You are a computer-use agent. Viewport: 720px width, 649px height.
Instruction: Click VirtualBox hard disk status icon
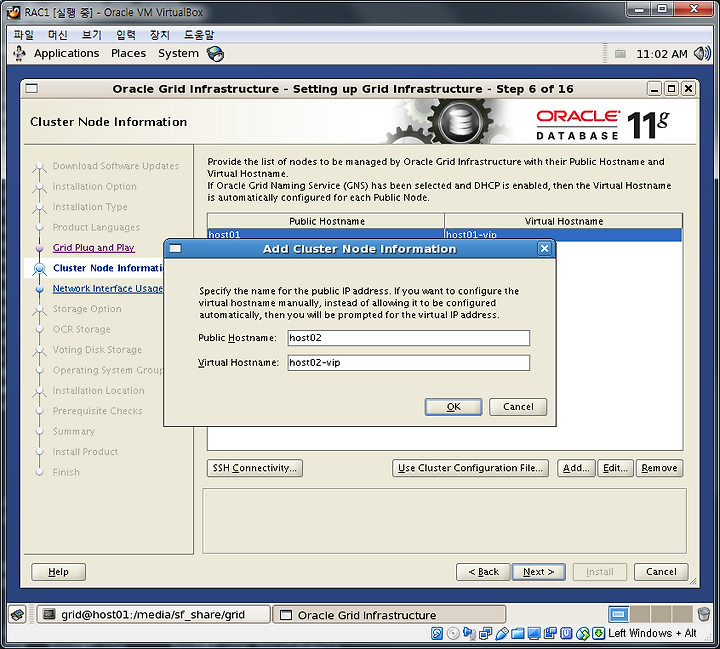coord(437,633)
